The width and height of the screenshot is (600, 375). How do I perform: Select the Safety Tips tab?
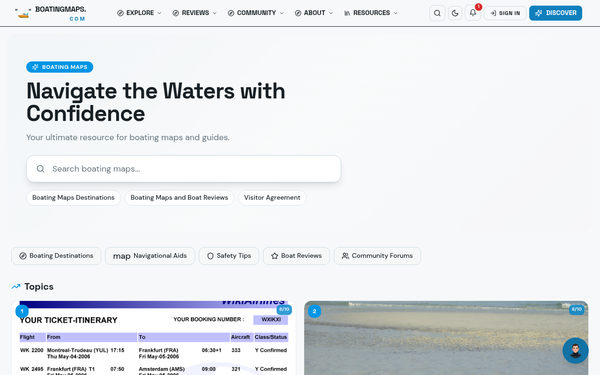[x=229, y=256]
